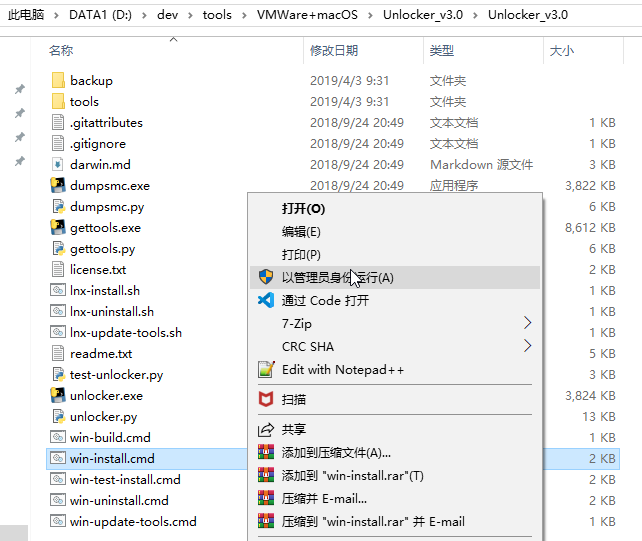
Task: Select 压缩并 E-mail... entry
Action: click(395, 498)
